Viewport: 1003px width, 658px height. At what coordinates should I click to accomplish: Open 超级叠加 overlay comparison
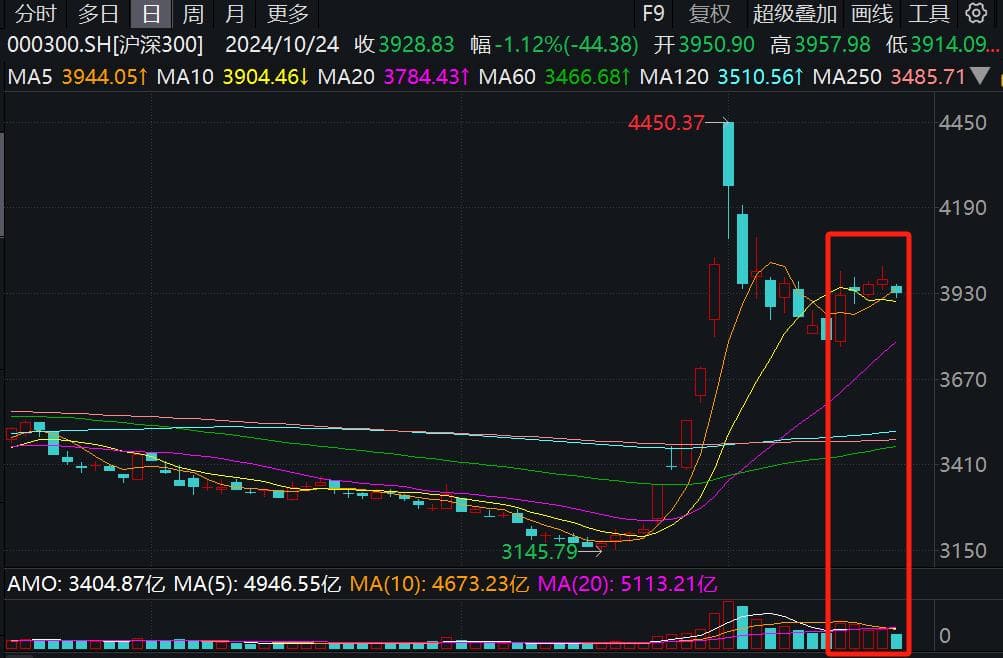tap(794, 13)
